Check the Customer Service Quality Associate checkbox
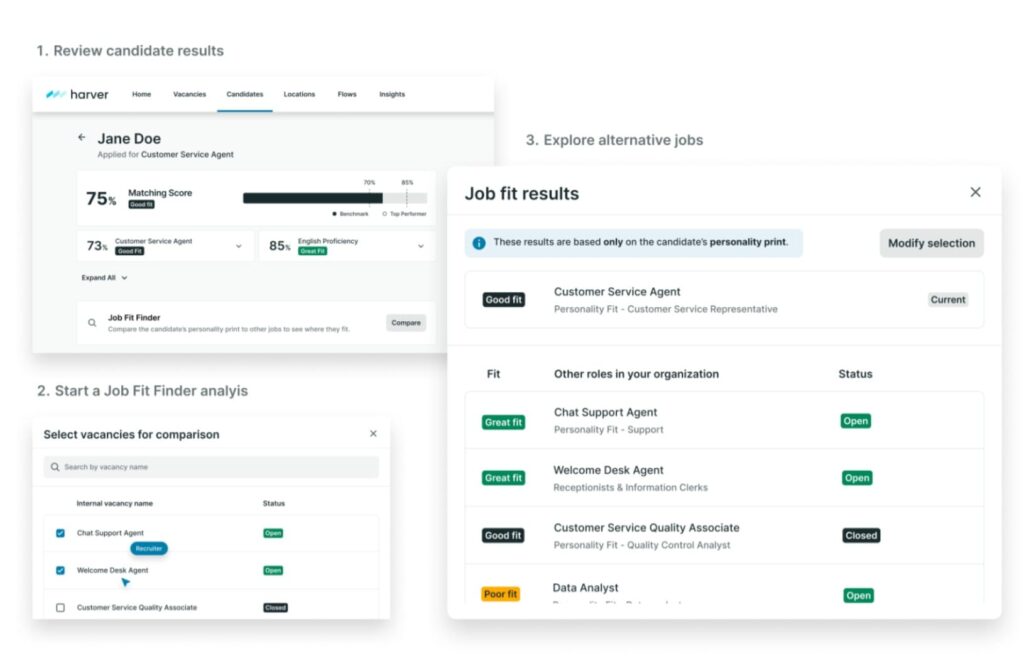Image resolution: width=1024 pixels, height=658 pixels. coord(60,607)
